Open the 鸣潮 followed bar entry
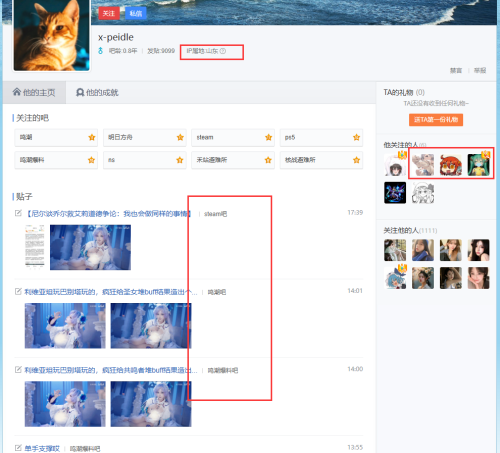The height and width of the screenshot is (453, 500). (x=56, y=137)
